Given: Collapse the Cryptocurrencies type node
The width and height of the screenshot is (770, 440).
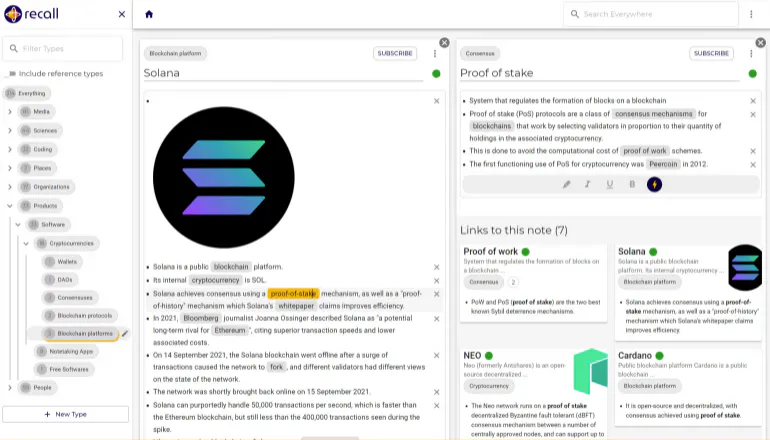Looking at the screenshot, I should pos(26,243).
